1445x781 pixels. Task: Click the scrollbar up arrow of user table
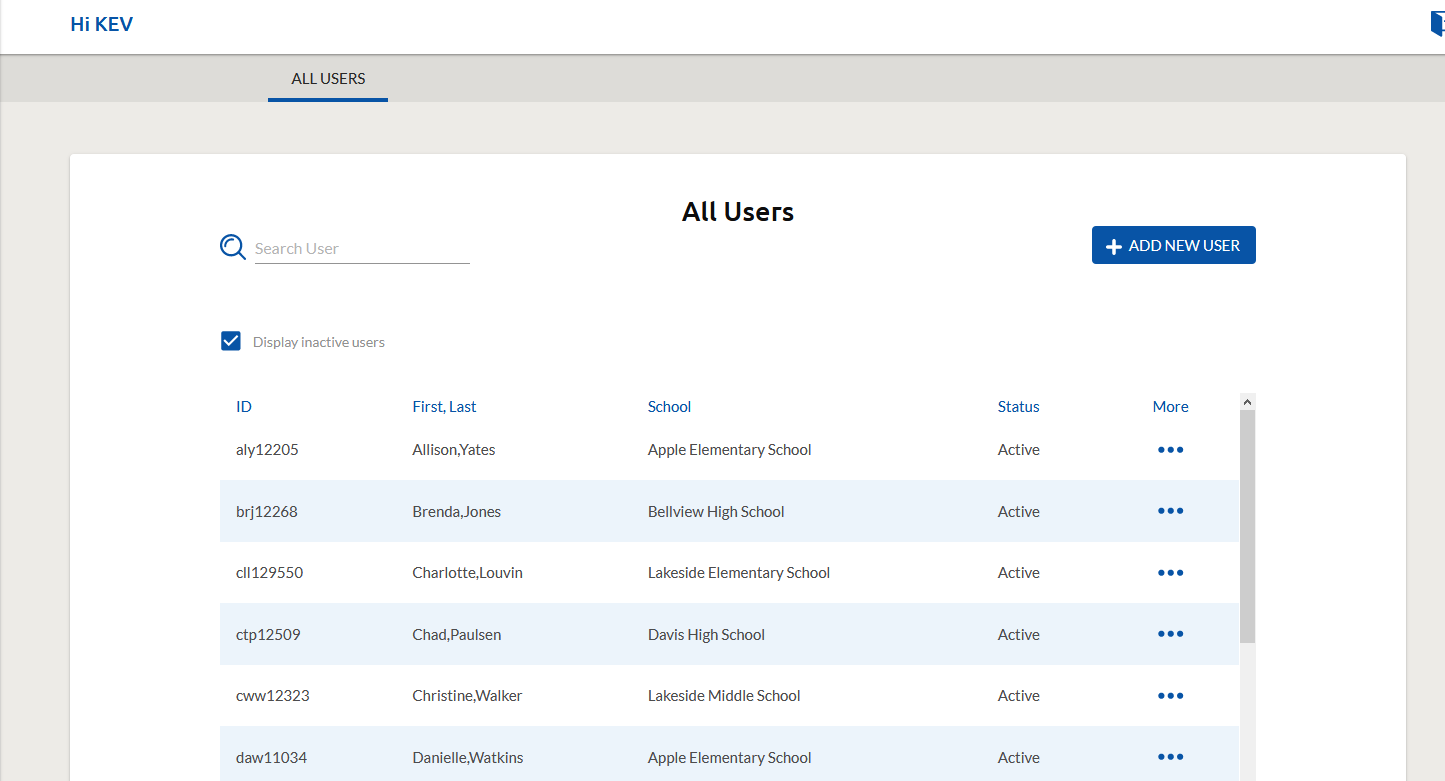pos(1247,402)
